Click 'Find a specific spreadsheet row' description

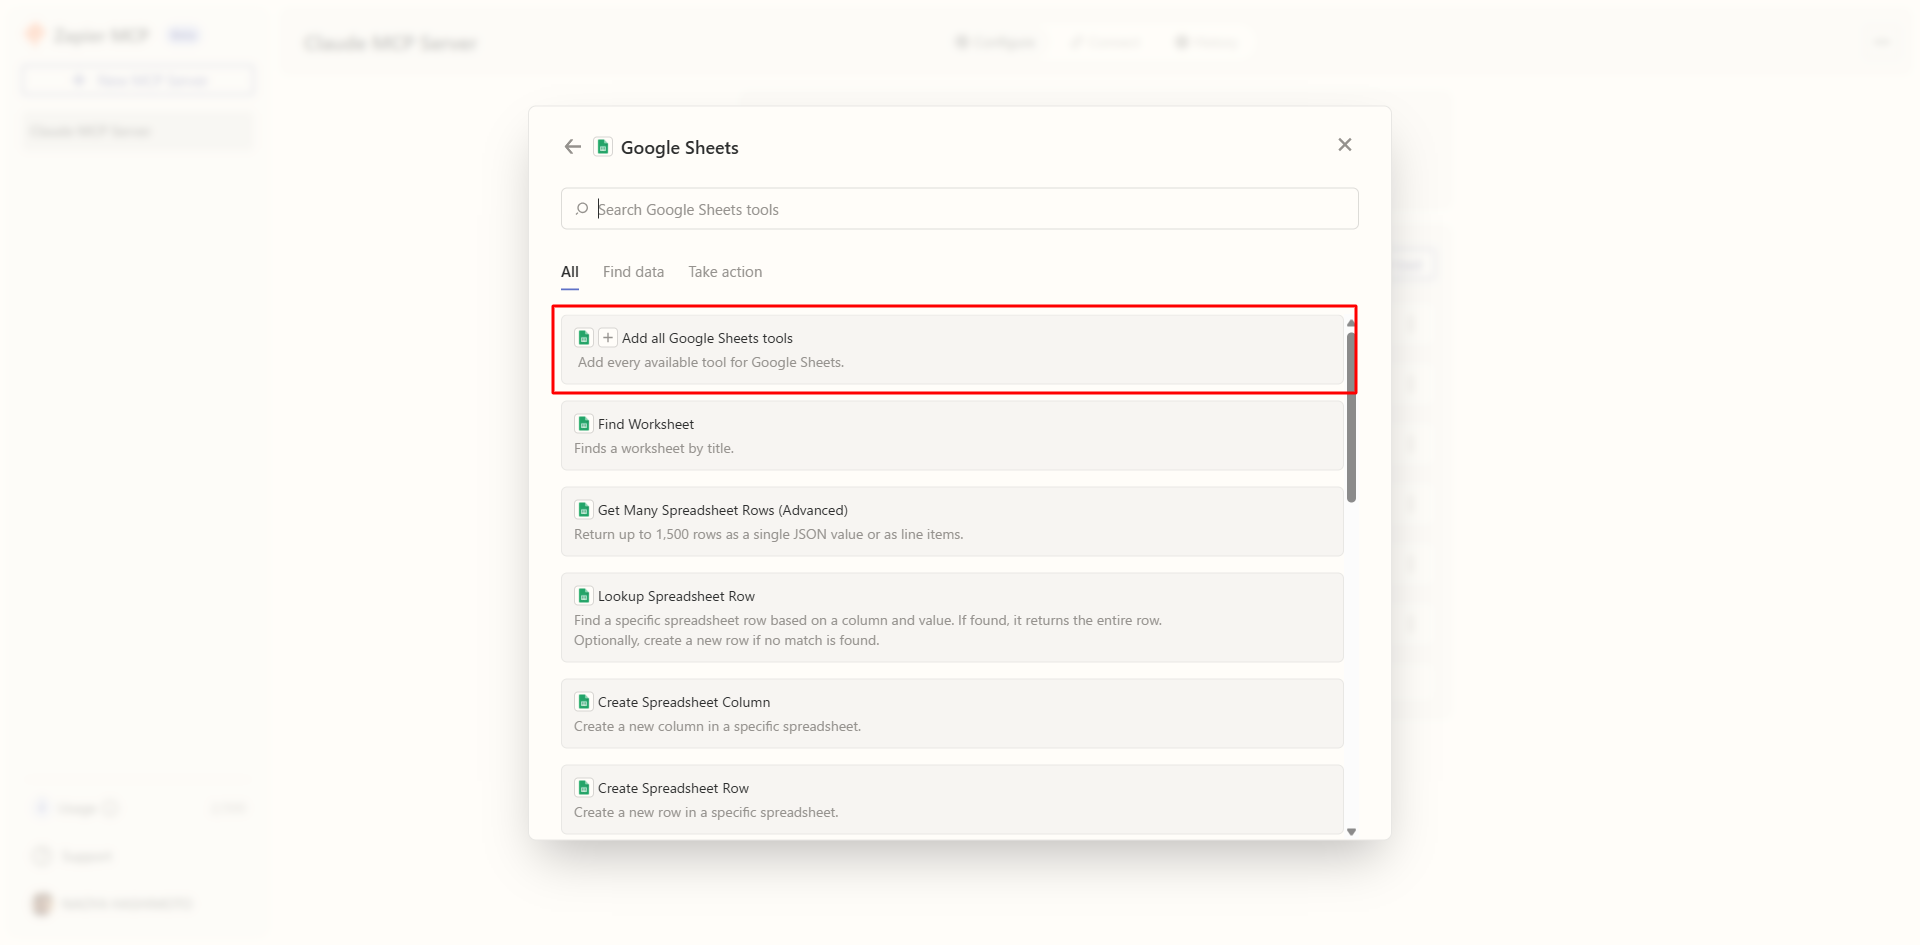coord(868,631)
